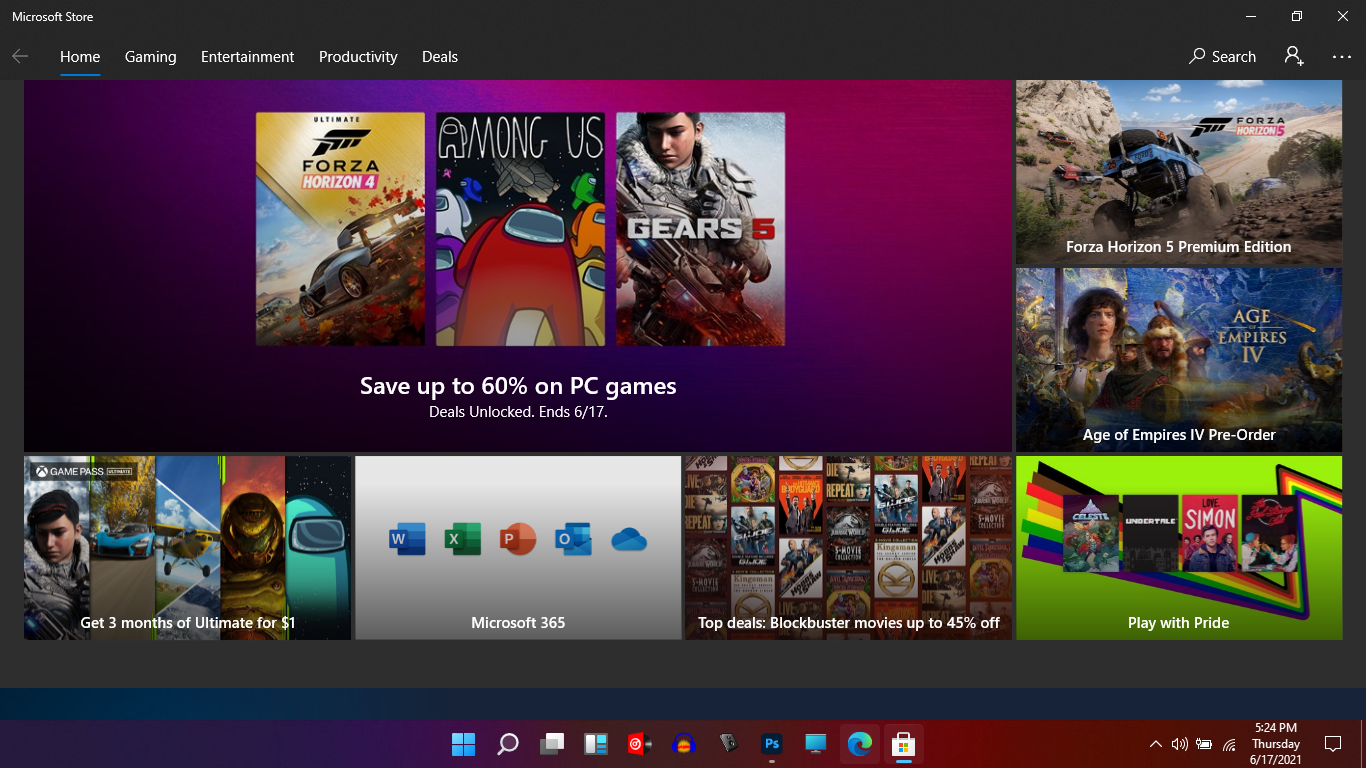The height and width of the screenshot is (768, 1366).
Task: Open the headphones app taskbar icon
Action: click(684, 744)
